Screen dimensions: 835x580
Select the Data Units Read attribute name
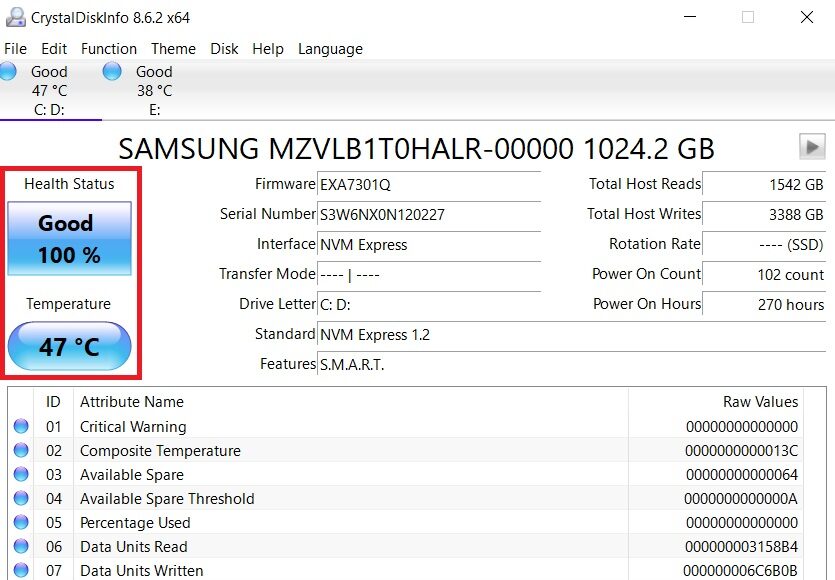coord(134,546)
